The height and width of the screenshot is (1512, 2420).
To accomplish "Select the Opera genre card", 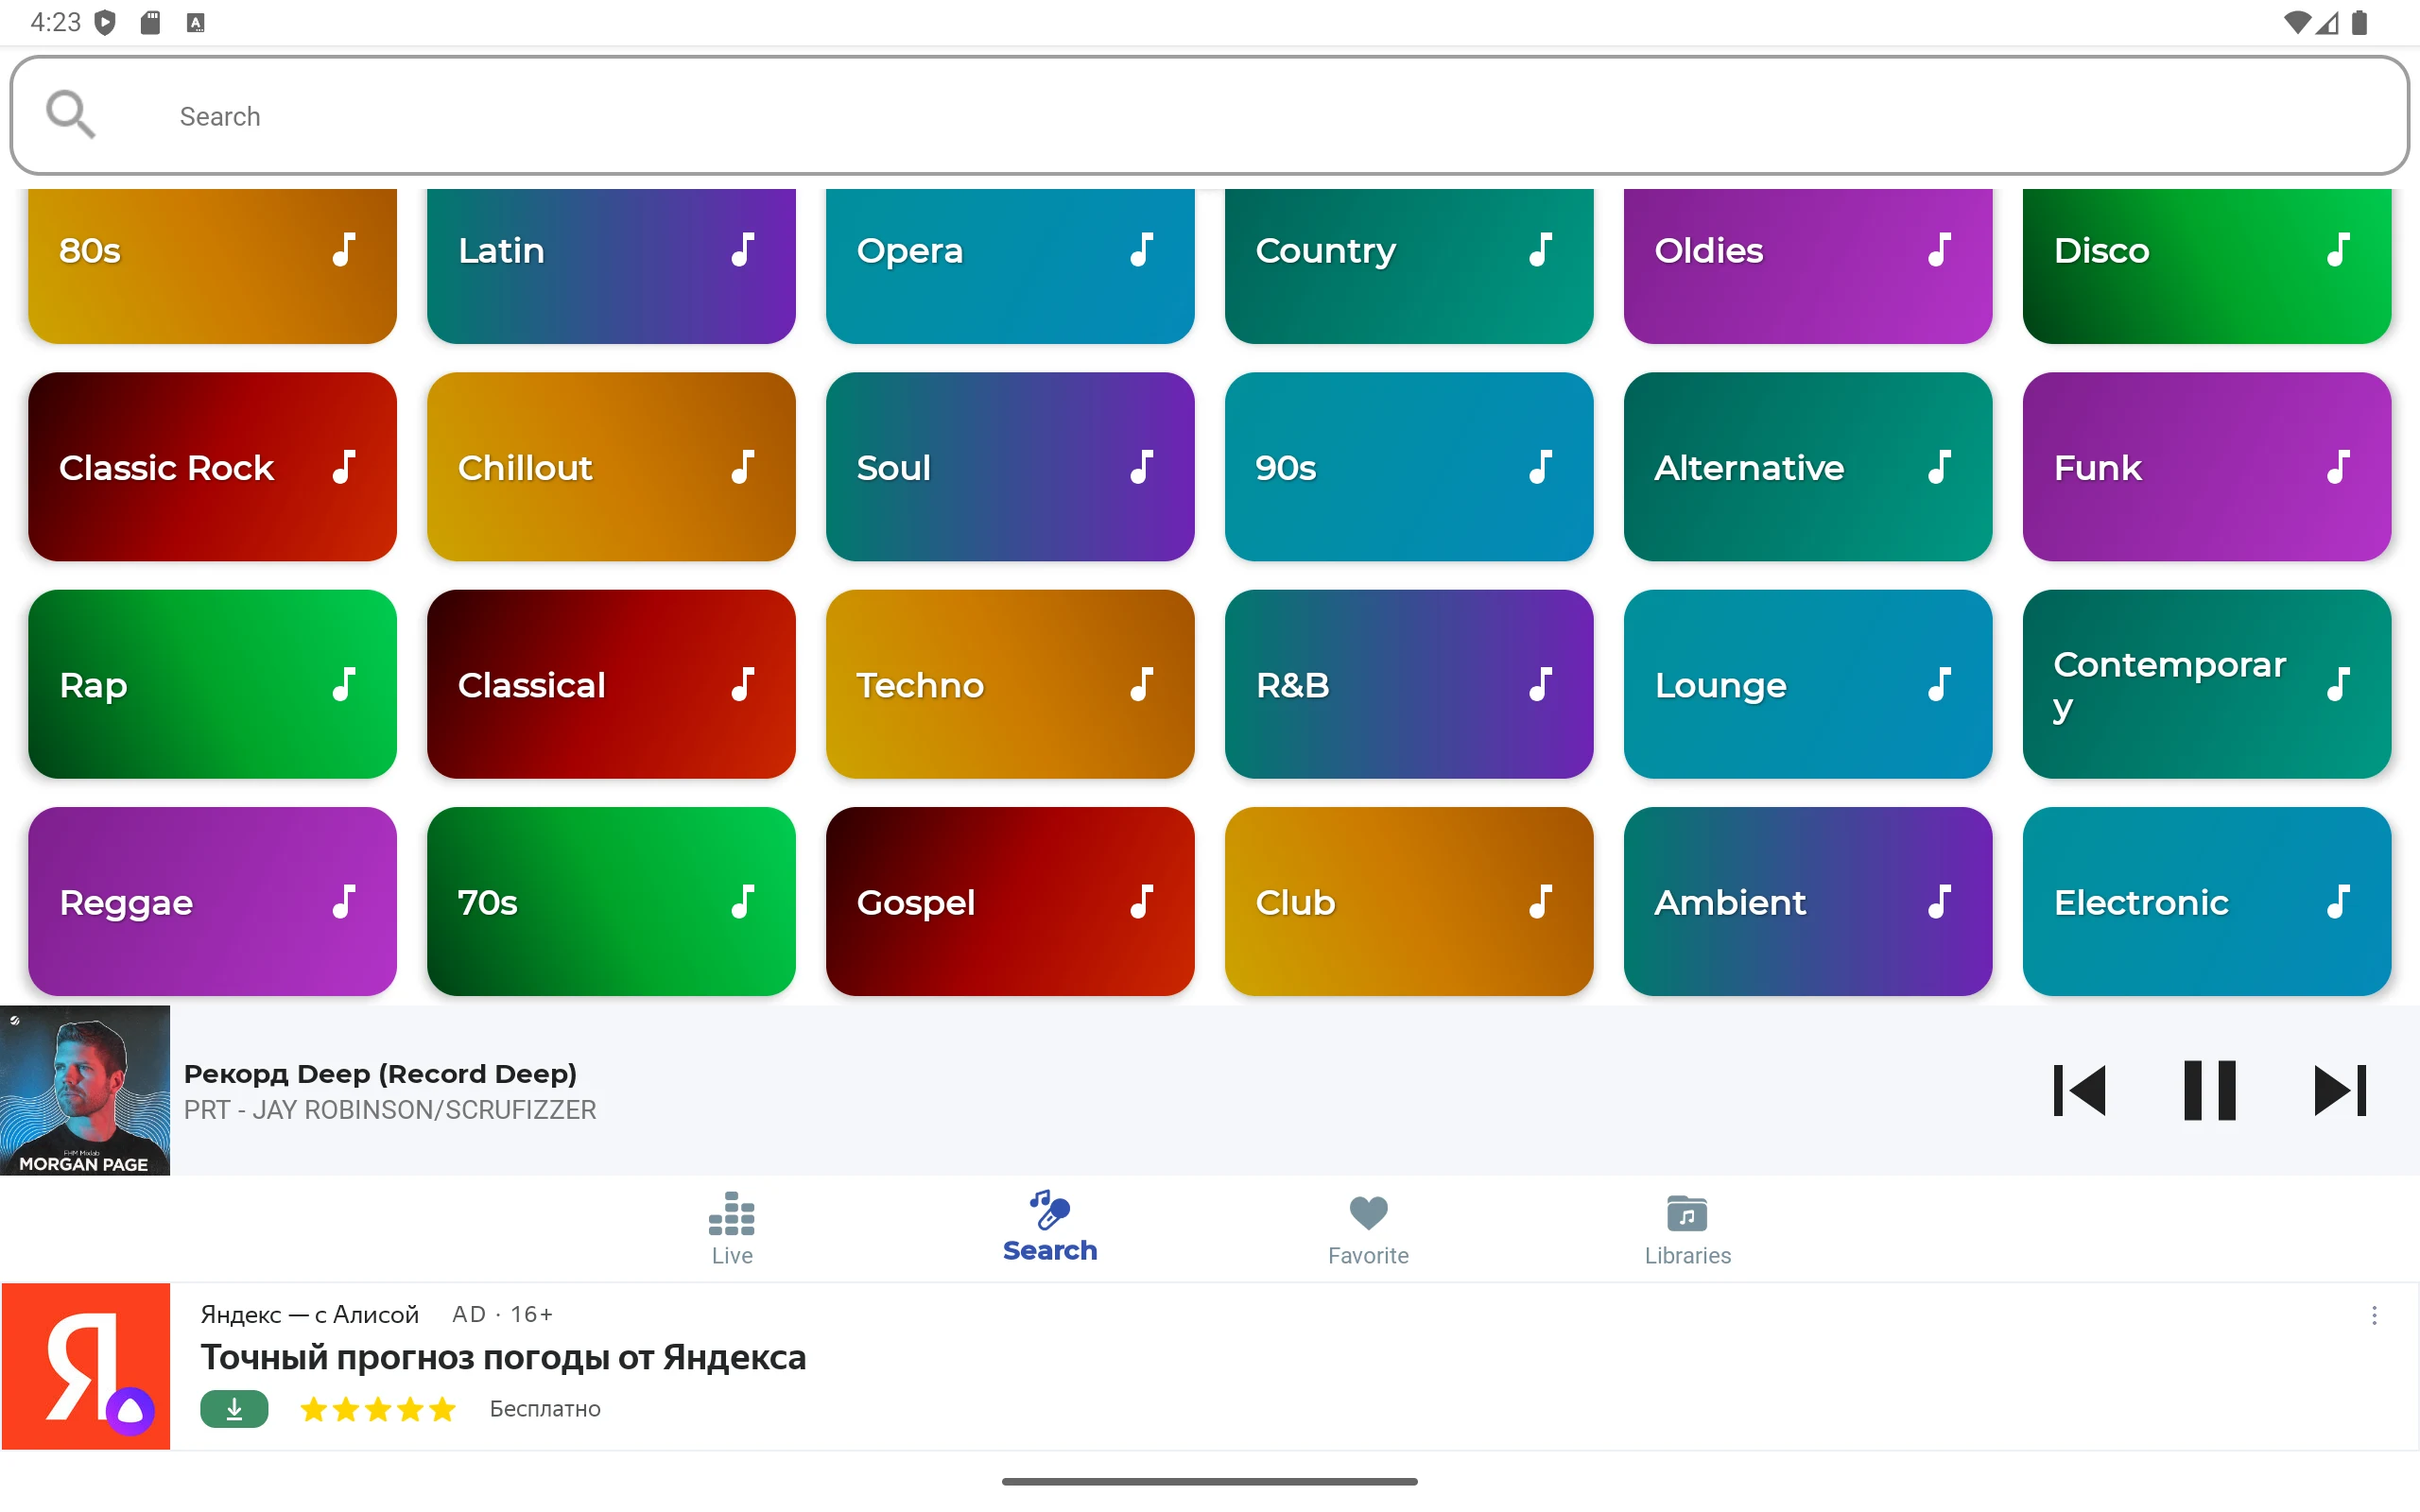I will click(x=1010, y=266).
